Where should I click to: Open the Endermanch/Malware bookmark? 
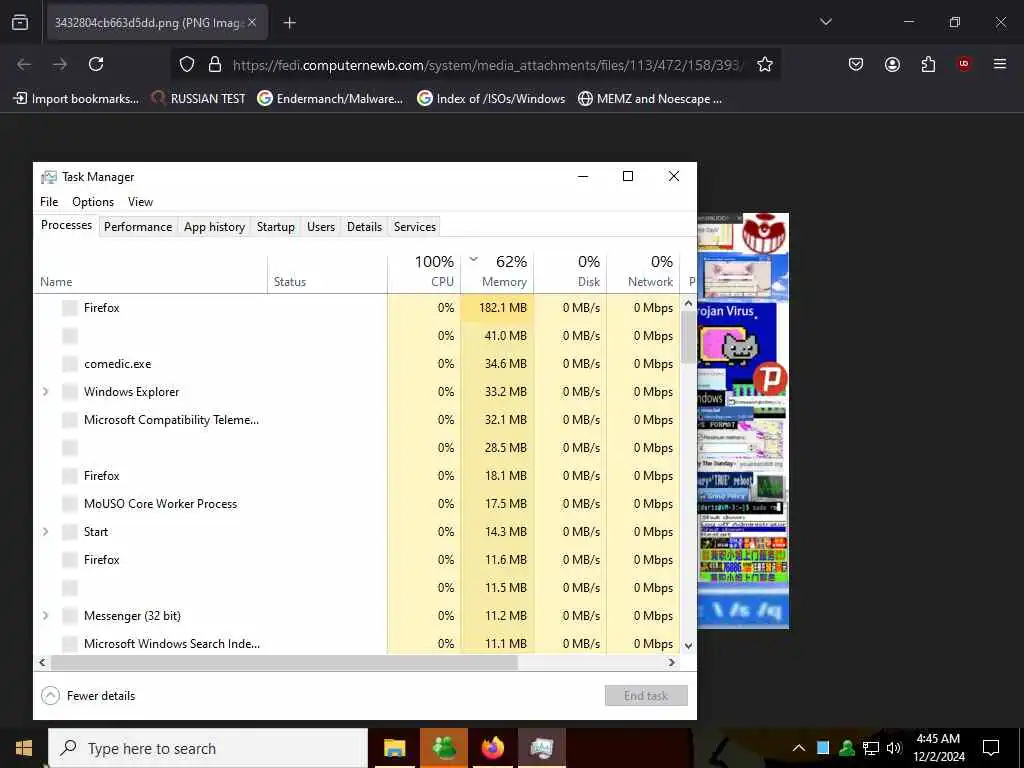click(330, 99)
